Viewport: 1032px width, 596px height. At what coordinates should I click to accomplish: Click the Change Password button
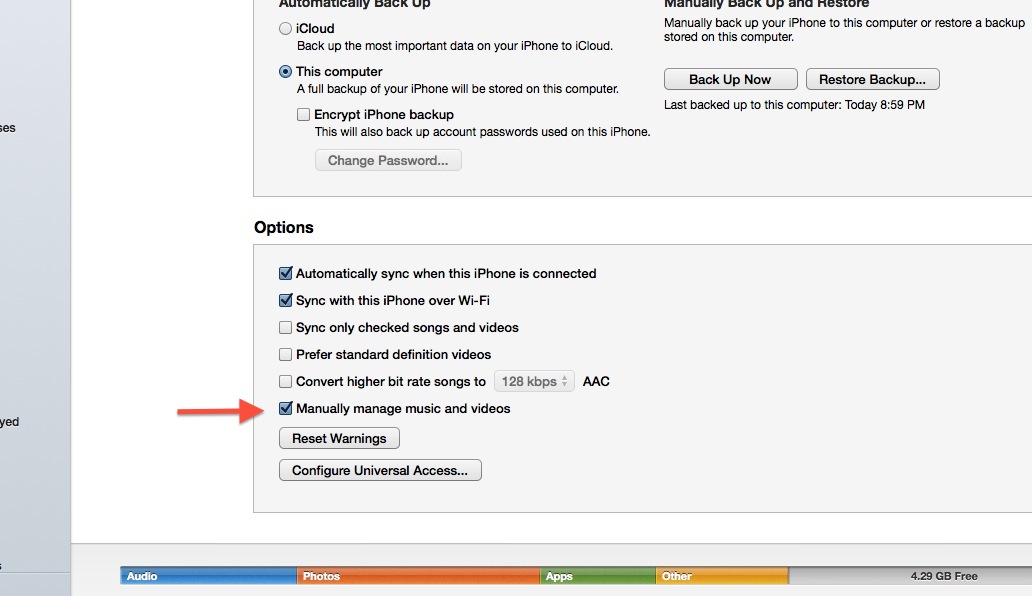coord(388,160)
